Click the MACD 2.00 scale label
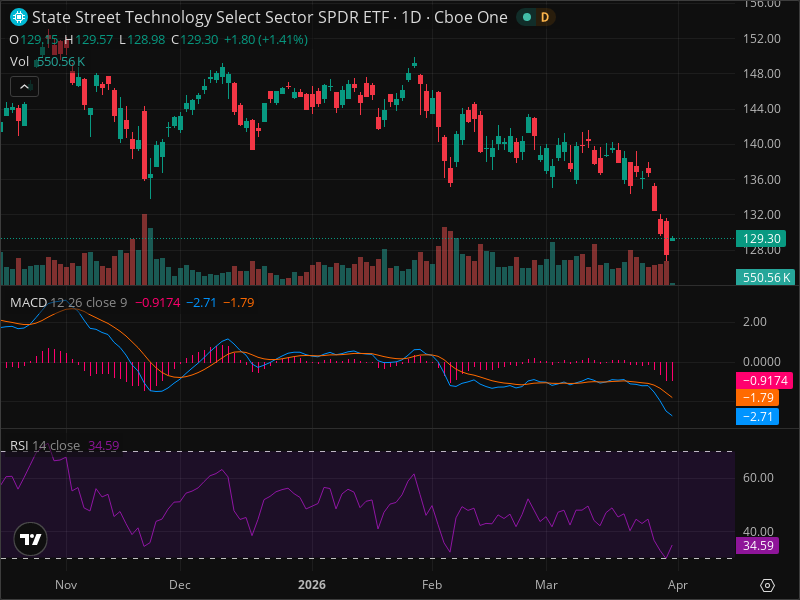 (x=755, y=321)
